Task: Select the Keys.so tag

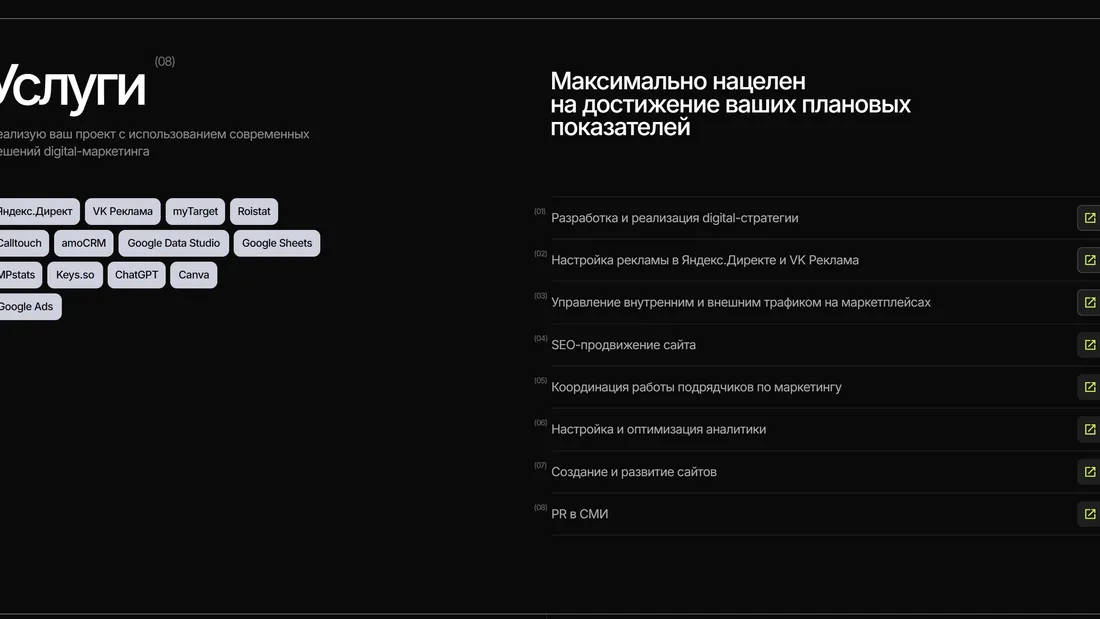Action: [x=74, y=274]
